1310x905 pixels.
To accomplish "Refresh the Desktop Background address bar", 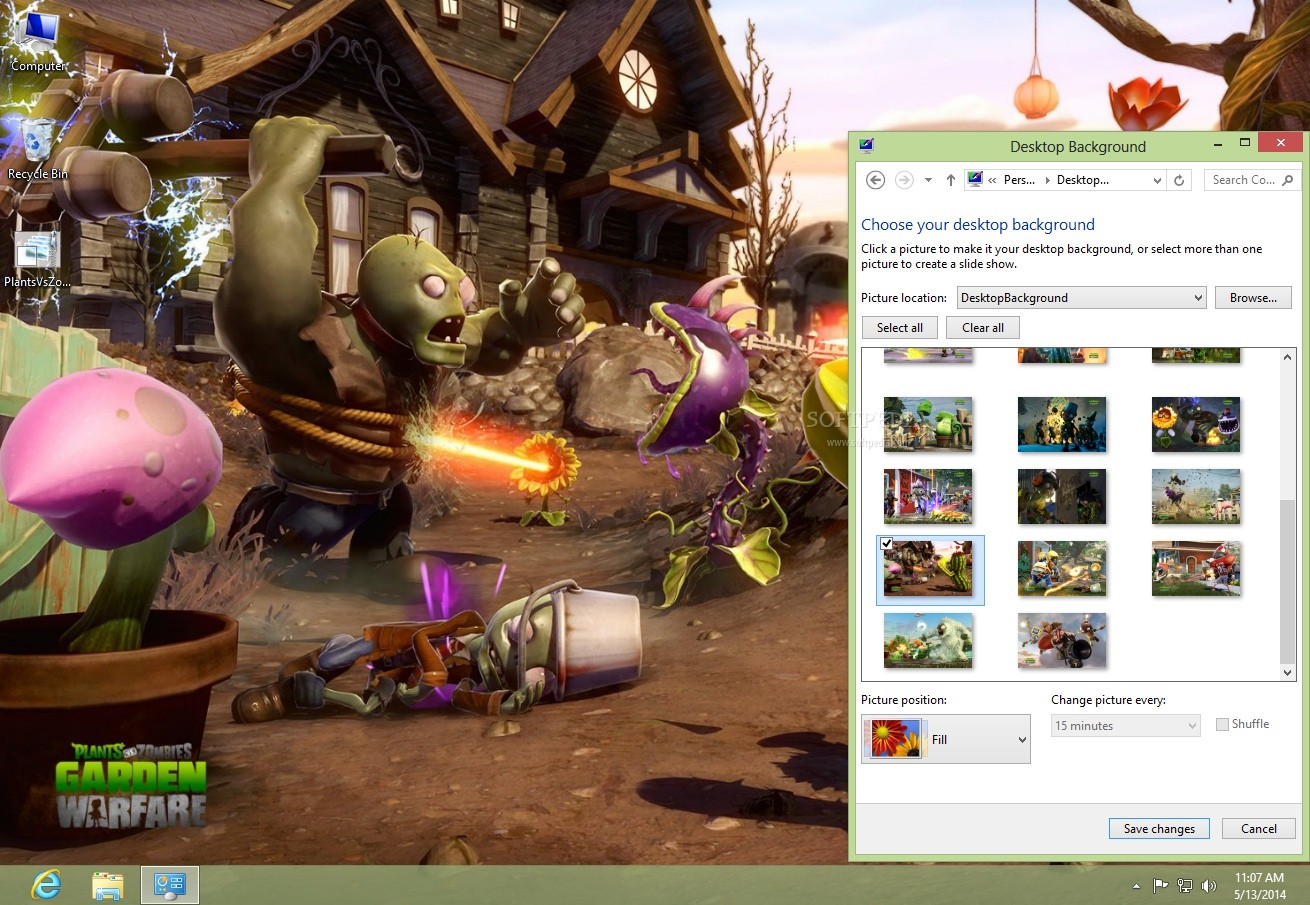I will 1179,180.
